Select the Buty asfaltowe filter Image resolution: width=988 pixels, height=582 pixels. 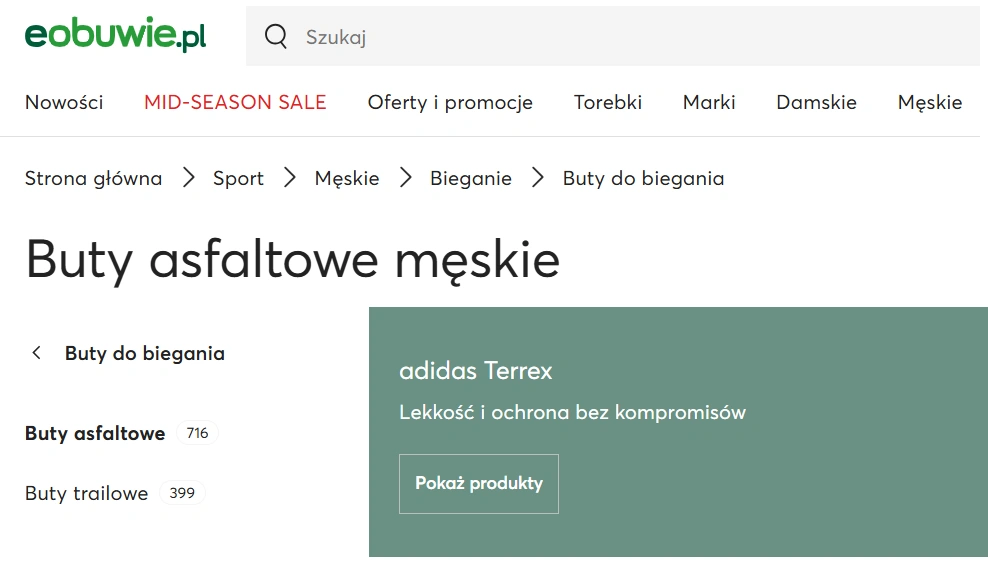coord(94,433)
